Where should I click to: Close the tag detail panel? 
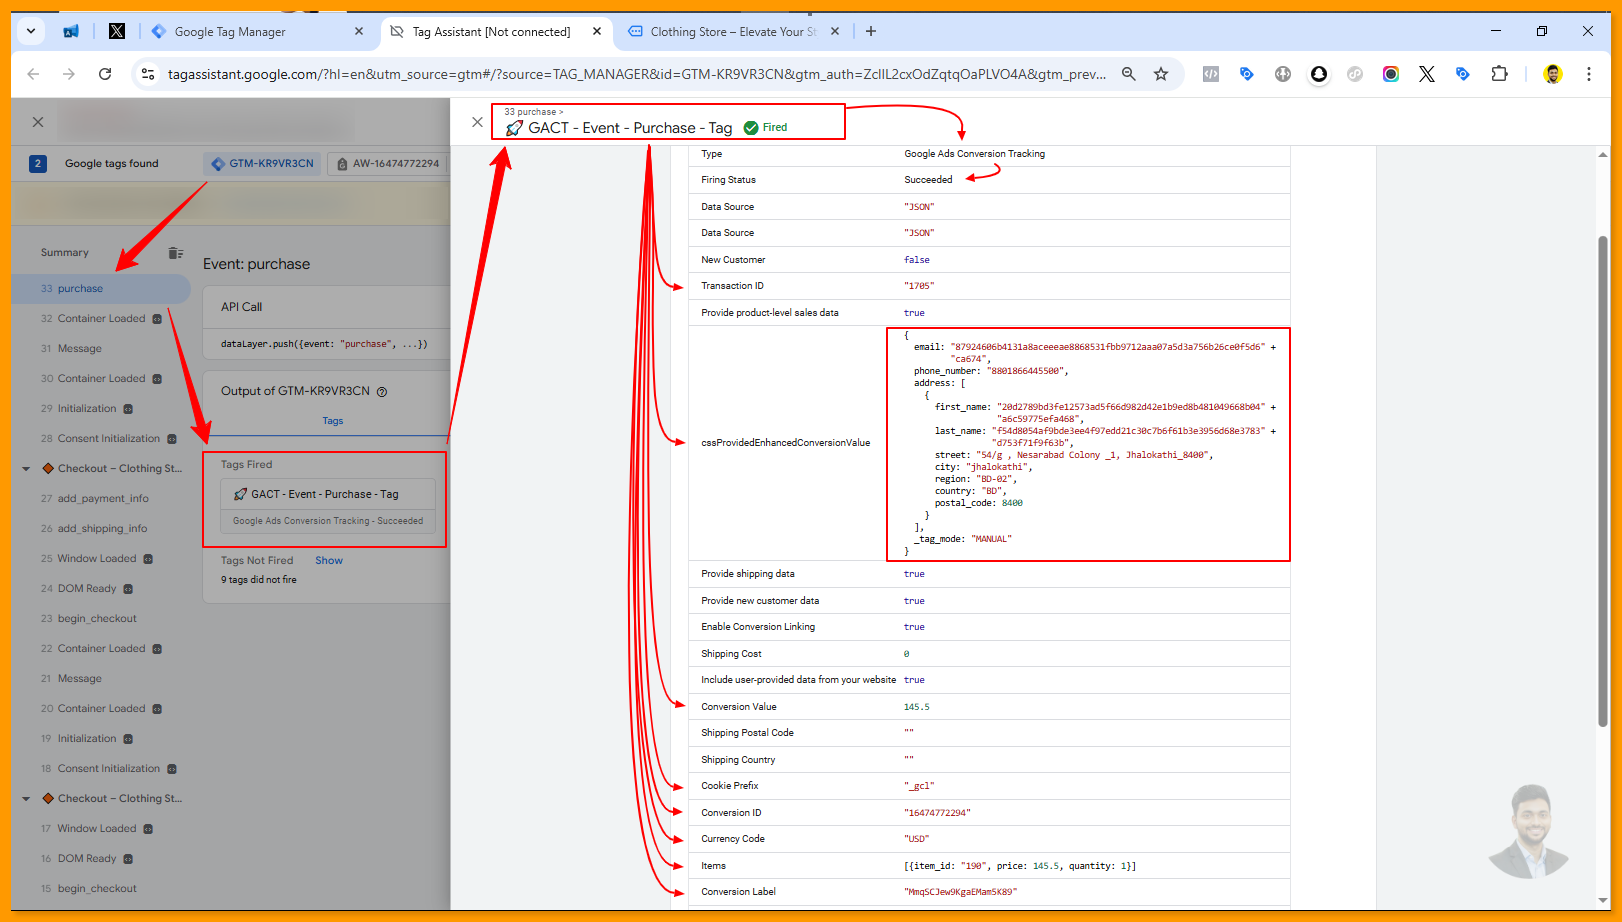[477, 122]
